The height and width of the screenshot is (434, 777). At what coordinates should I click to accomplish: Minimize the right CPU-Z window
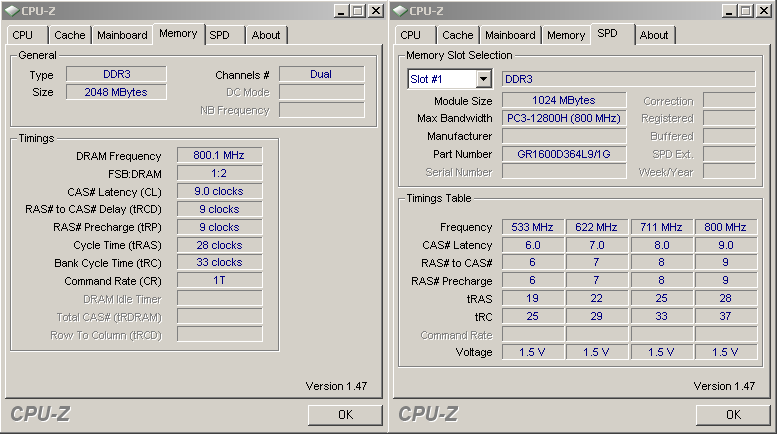[728, 11]
